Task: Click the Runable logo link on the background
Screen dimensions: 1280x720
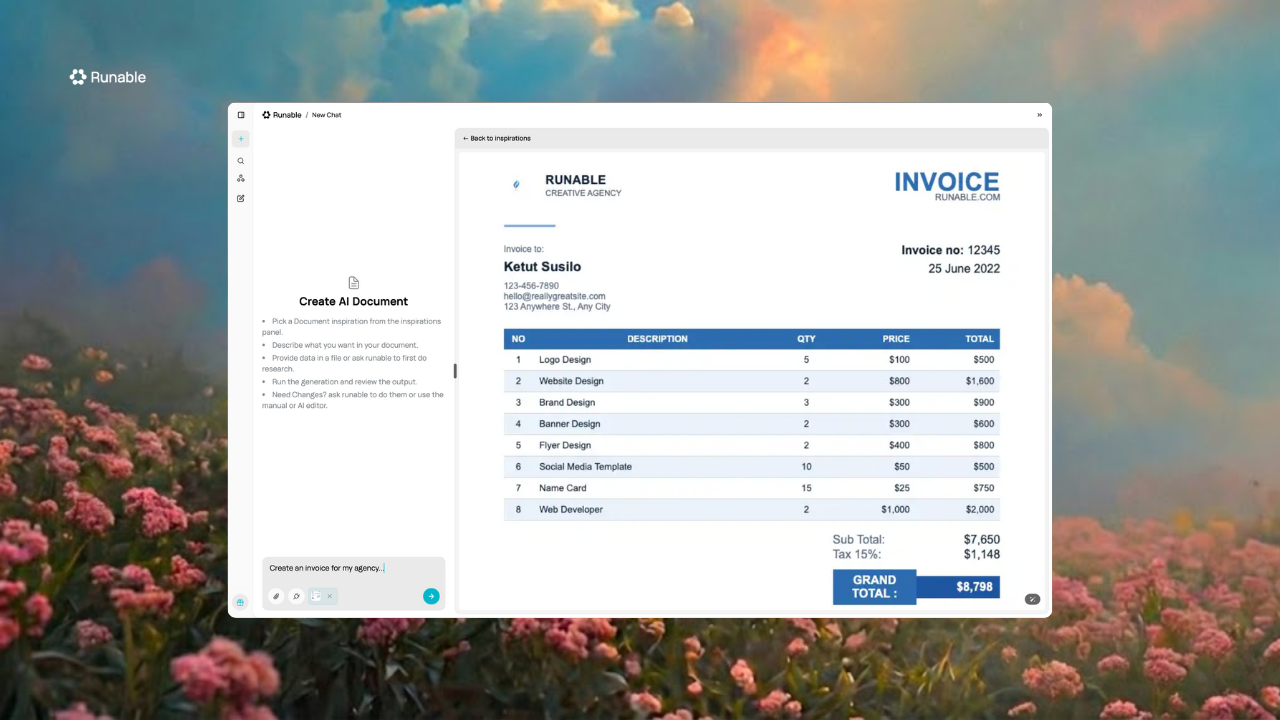Action: [x=107, y=77]
